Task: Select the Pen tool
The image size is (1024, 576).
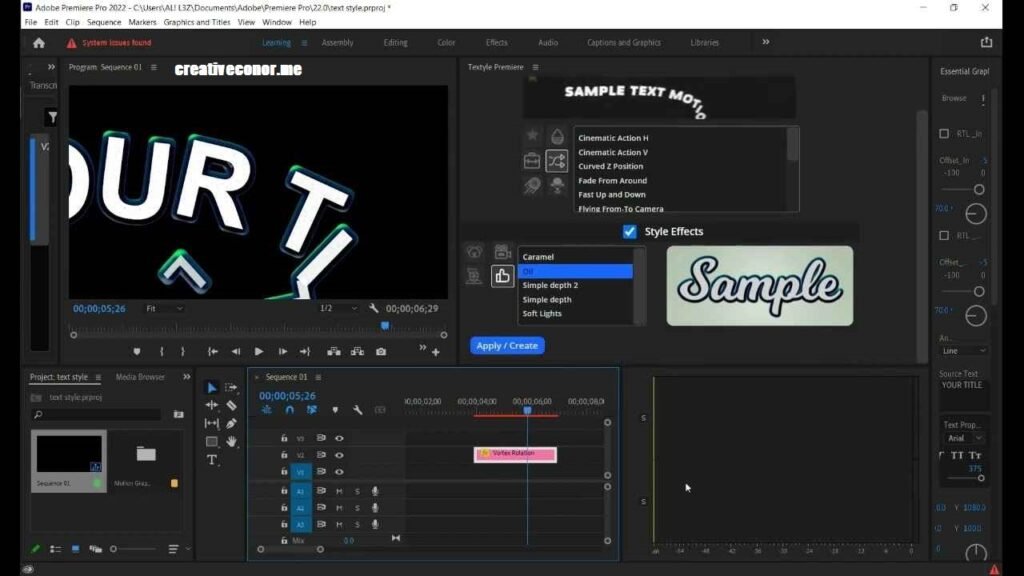Action: (x=231, y=423)
